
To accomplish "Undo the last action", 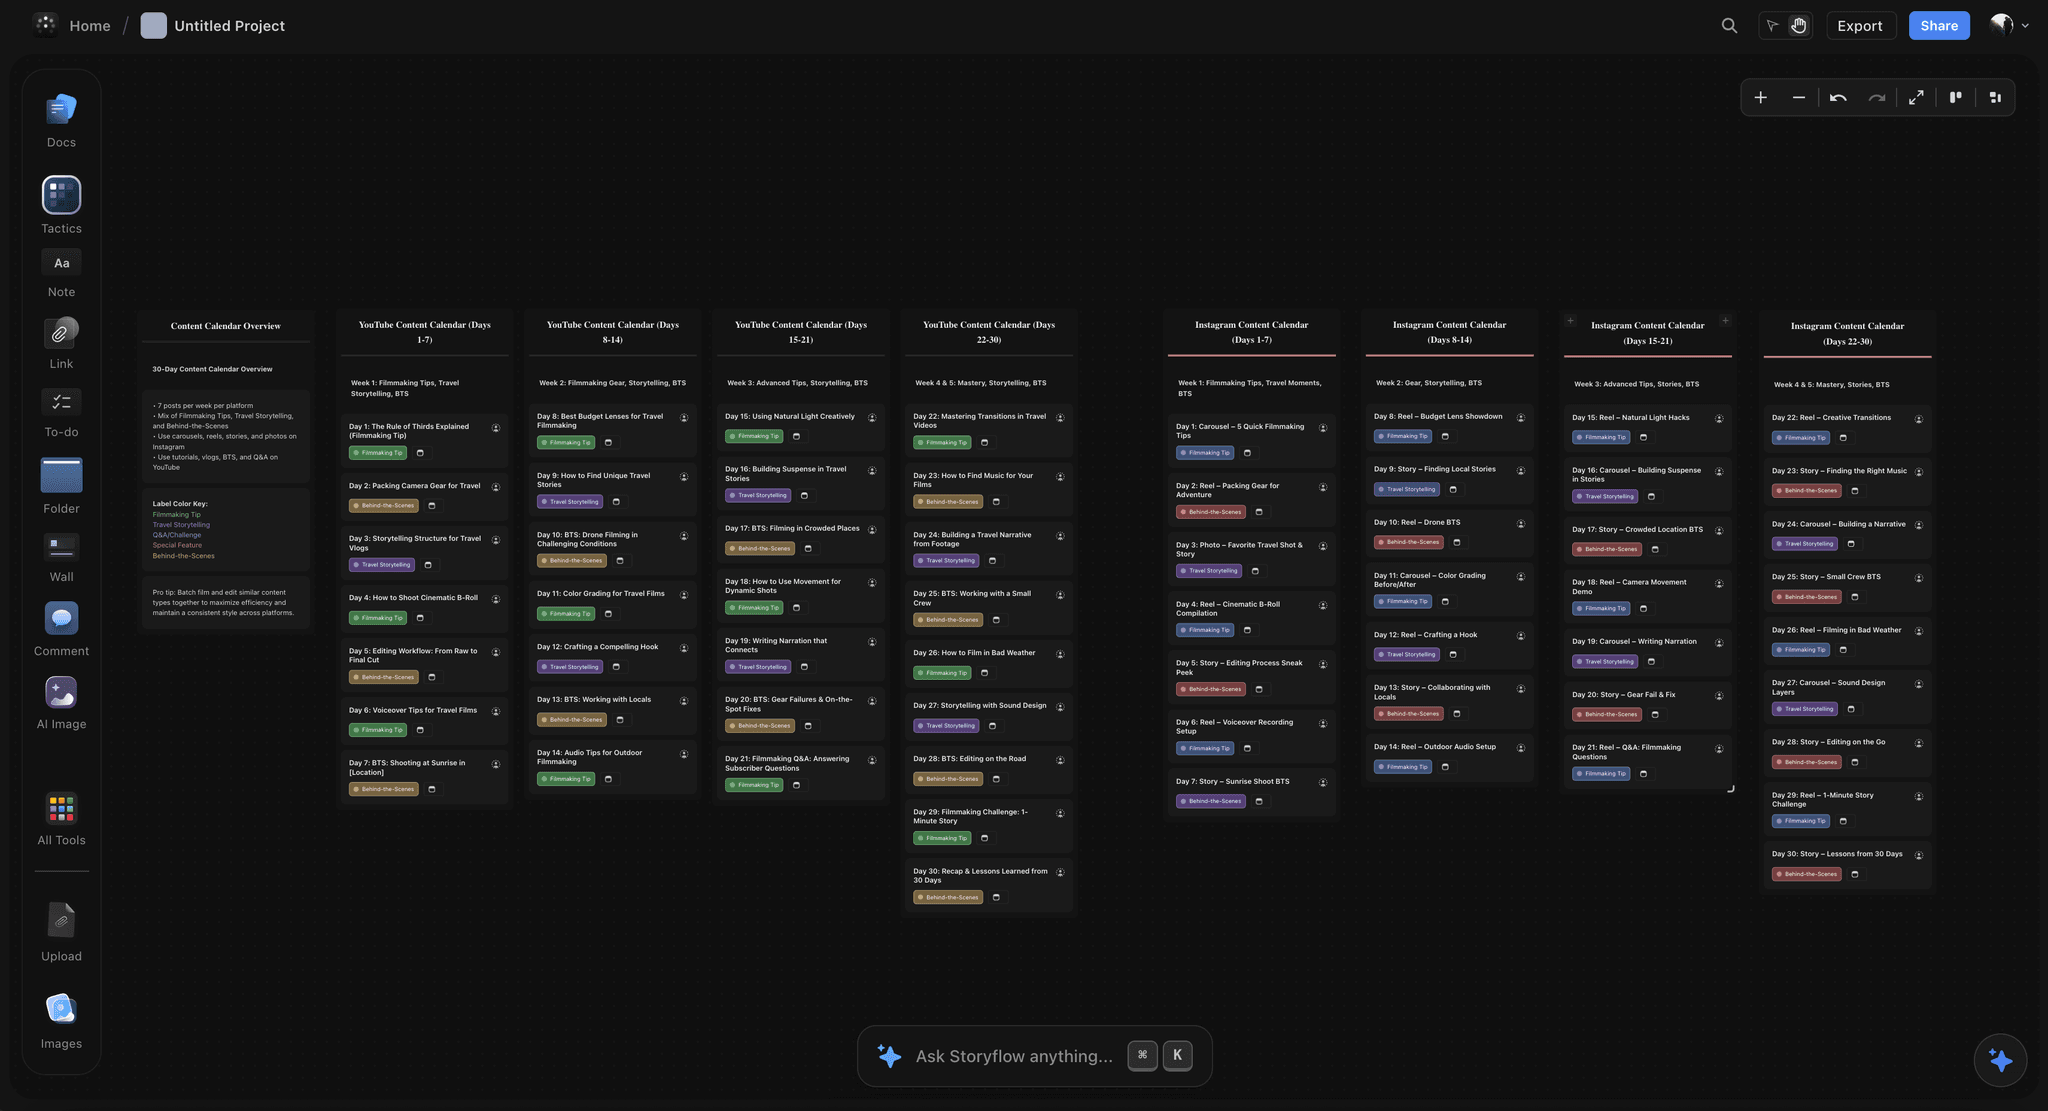I will point(1838,98).
